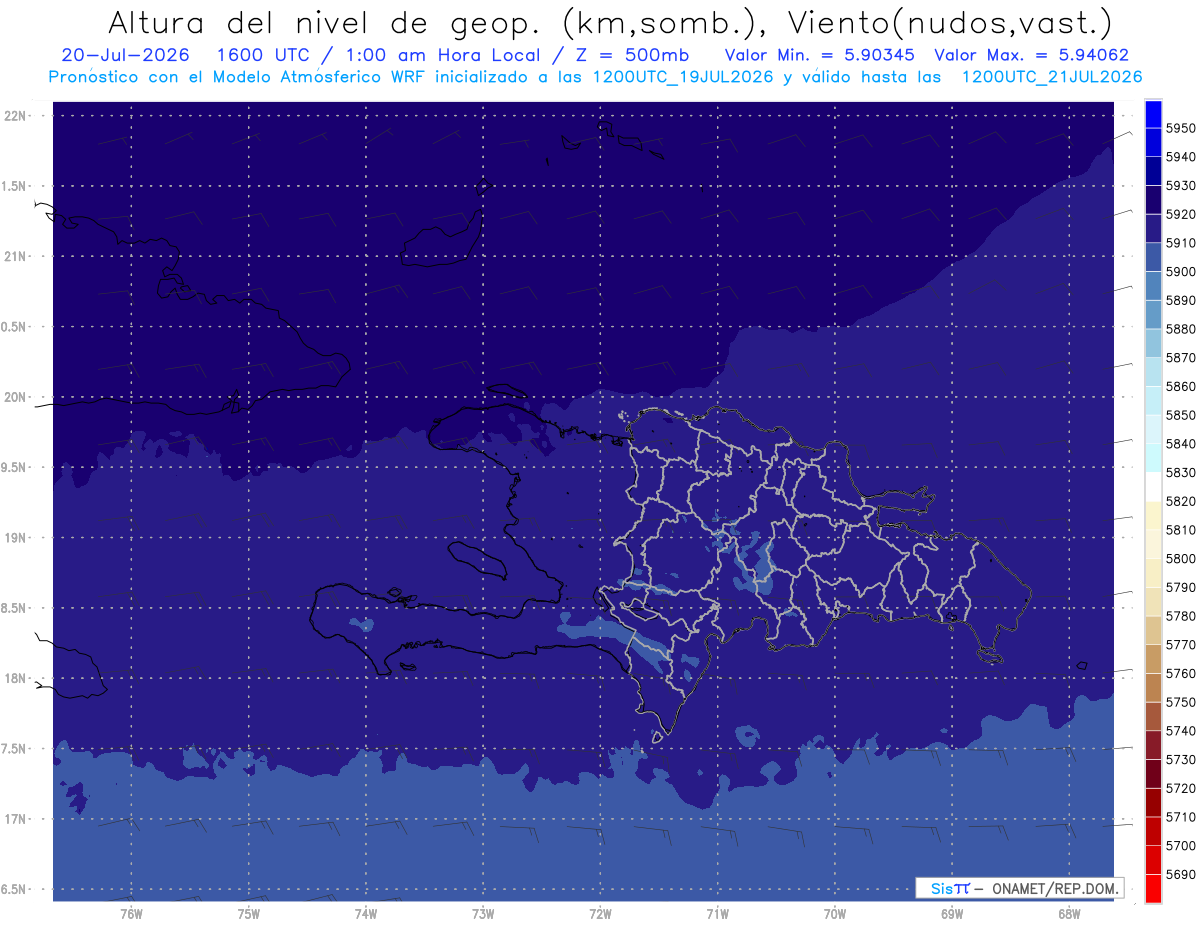Click the '19N' latitude label
This screenshot has width=1200, height=927.
[x=16, y=538]
